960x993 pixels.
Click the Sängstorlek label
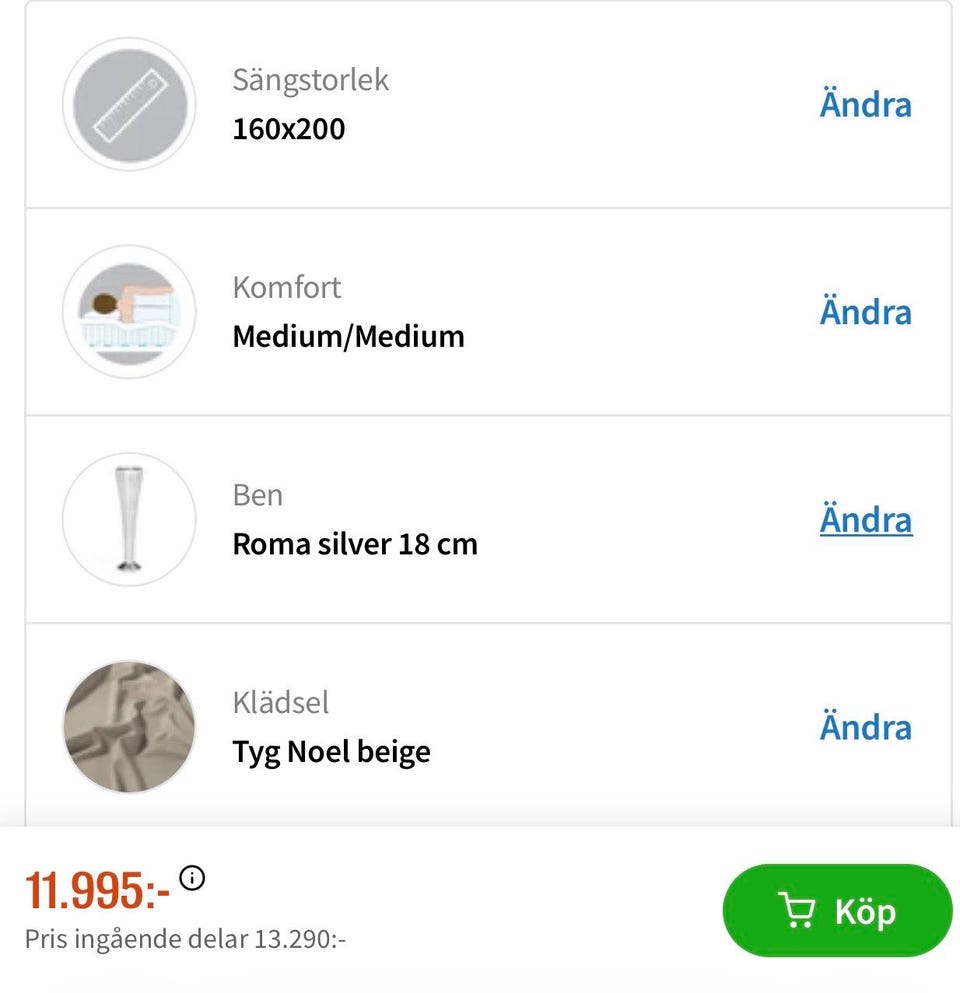[310, 80]
